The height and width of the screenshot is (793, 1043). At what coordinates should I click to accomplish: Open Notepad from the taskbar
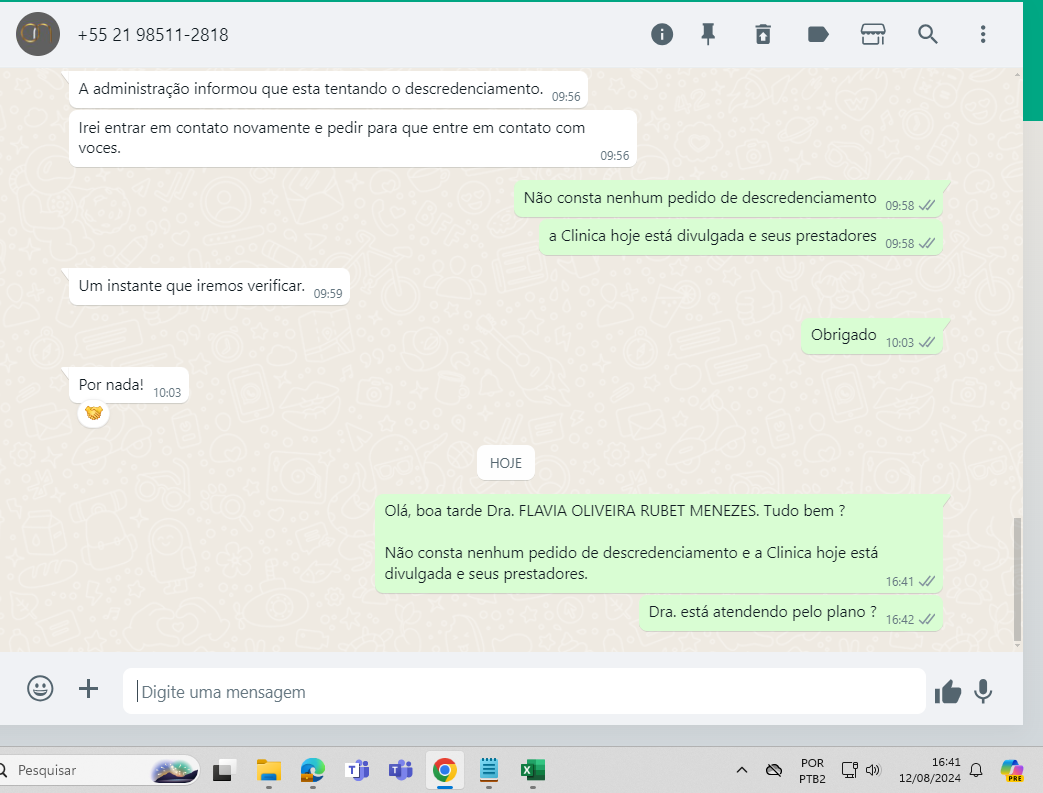489,770
